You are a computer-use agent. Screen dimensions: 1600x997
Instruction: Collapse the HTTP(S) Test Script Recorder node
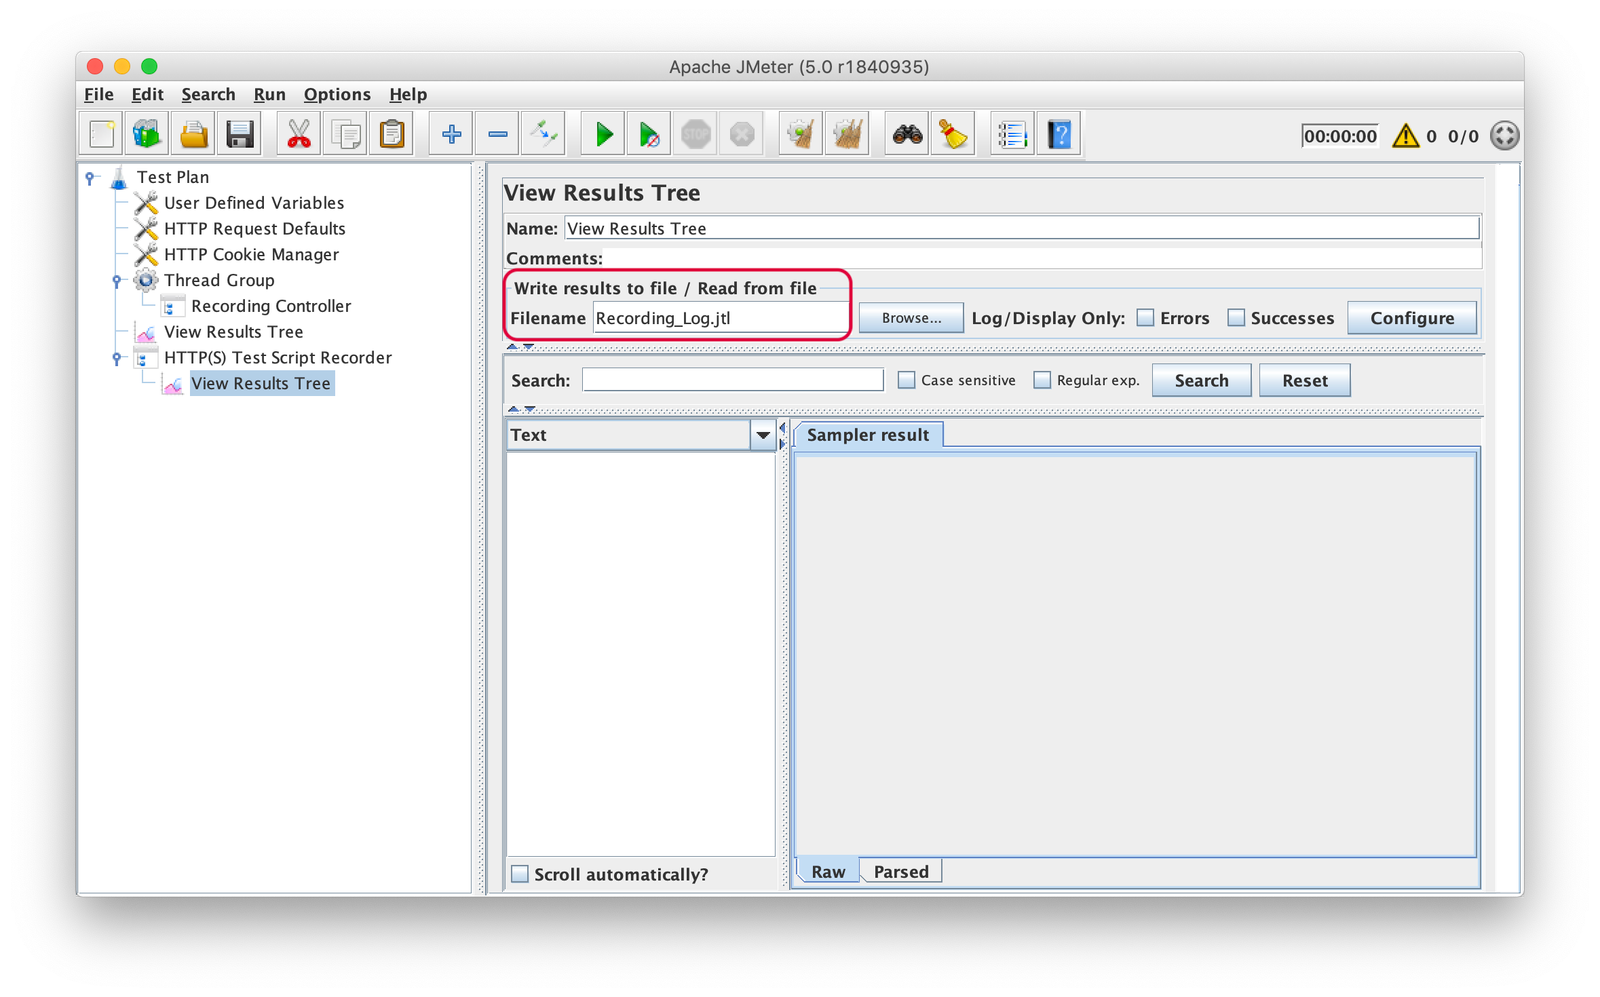pyautogui.click(x=117, y=358)
